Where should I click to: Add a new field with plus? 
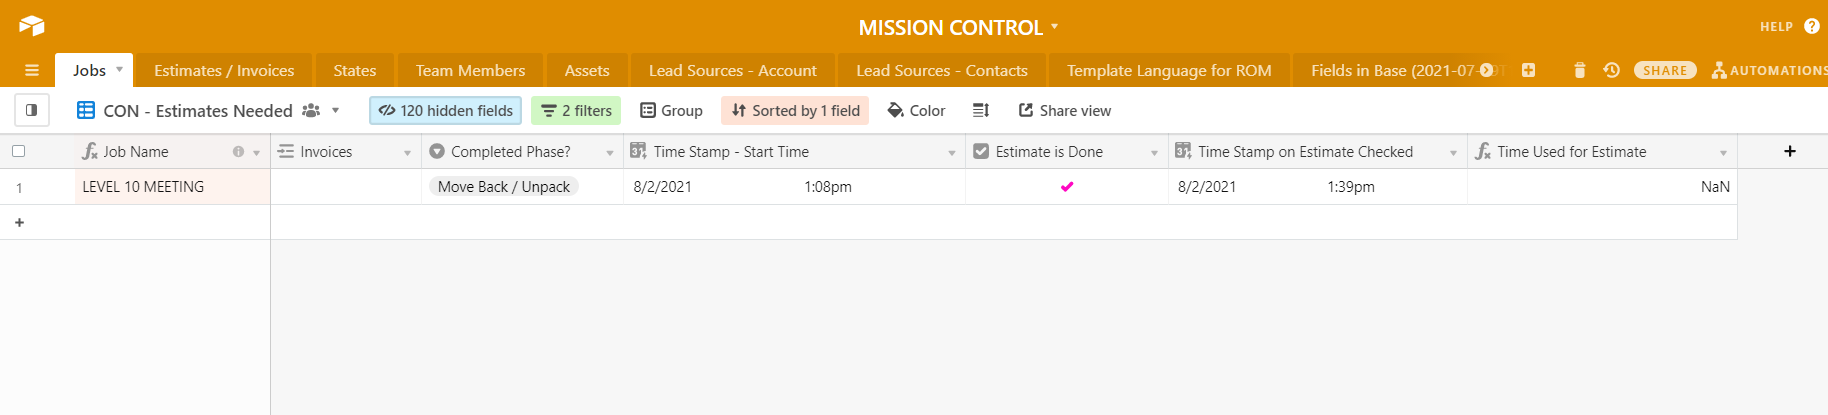point(1790,151)
